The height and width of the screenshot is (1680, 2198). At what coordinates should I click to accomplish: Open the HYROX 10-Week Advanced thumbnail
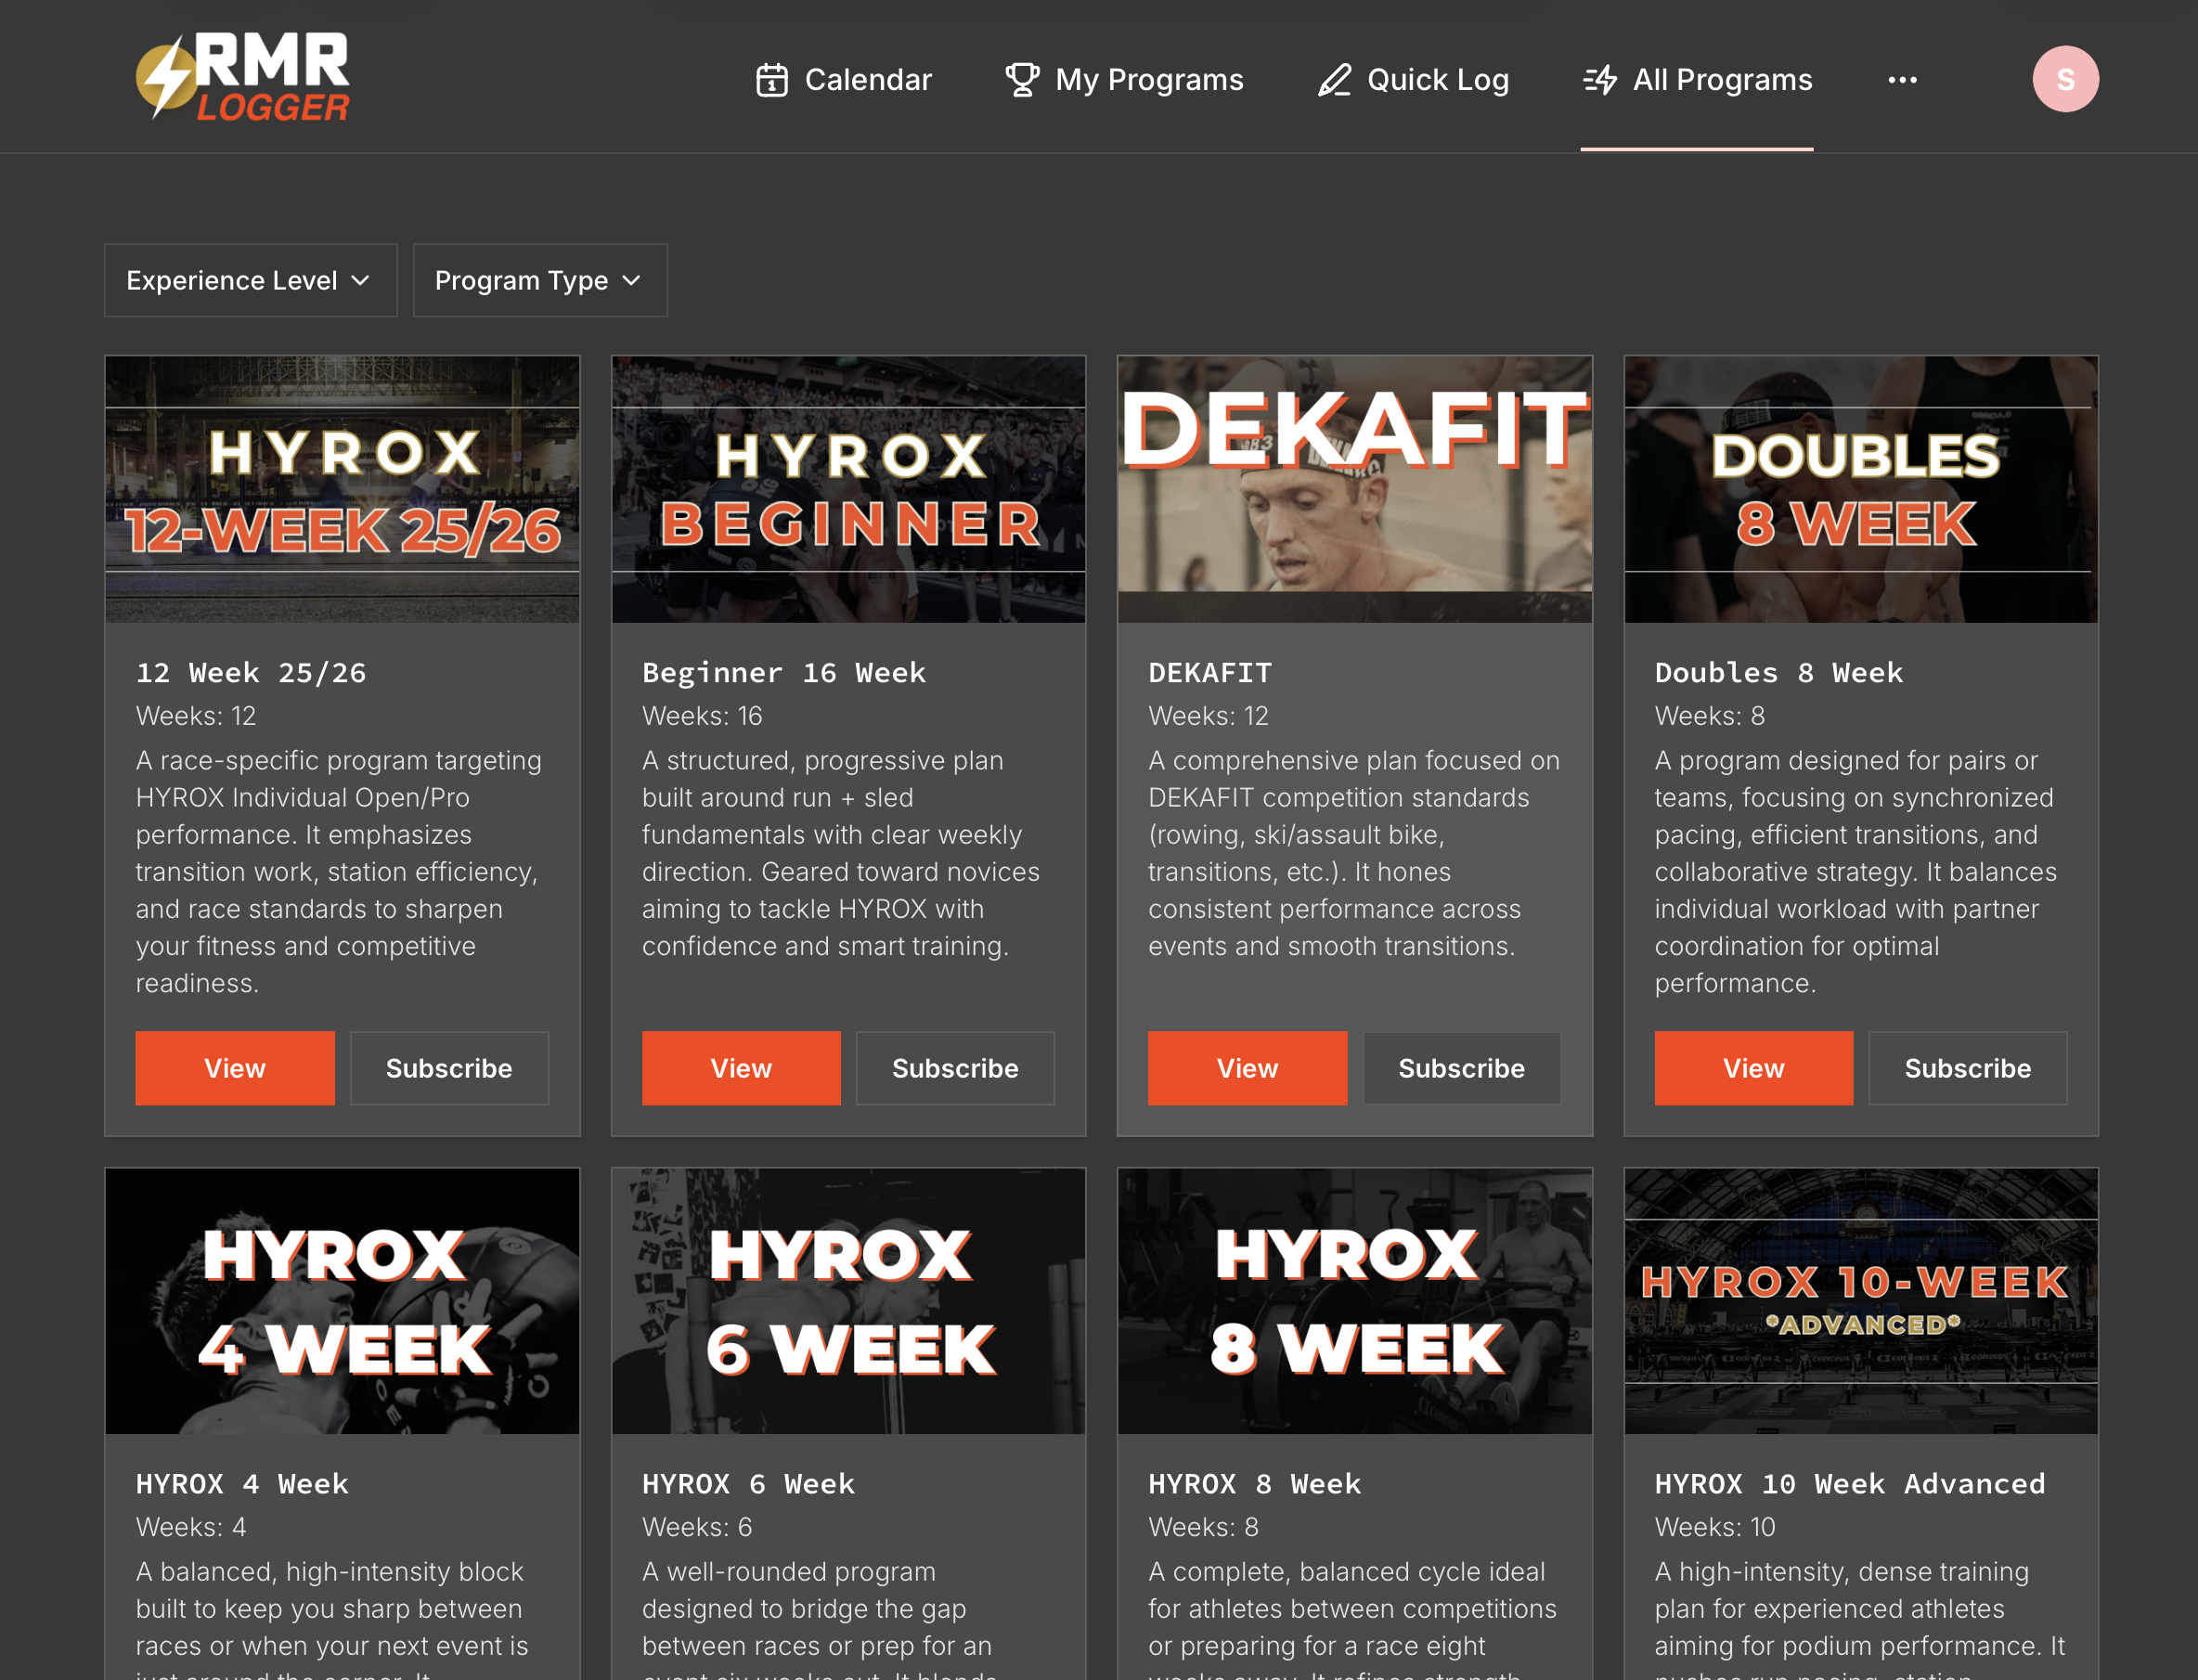point(1860,1301)
